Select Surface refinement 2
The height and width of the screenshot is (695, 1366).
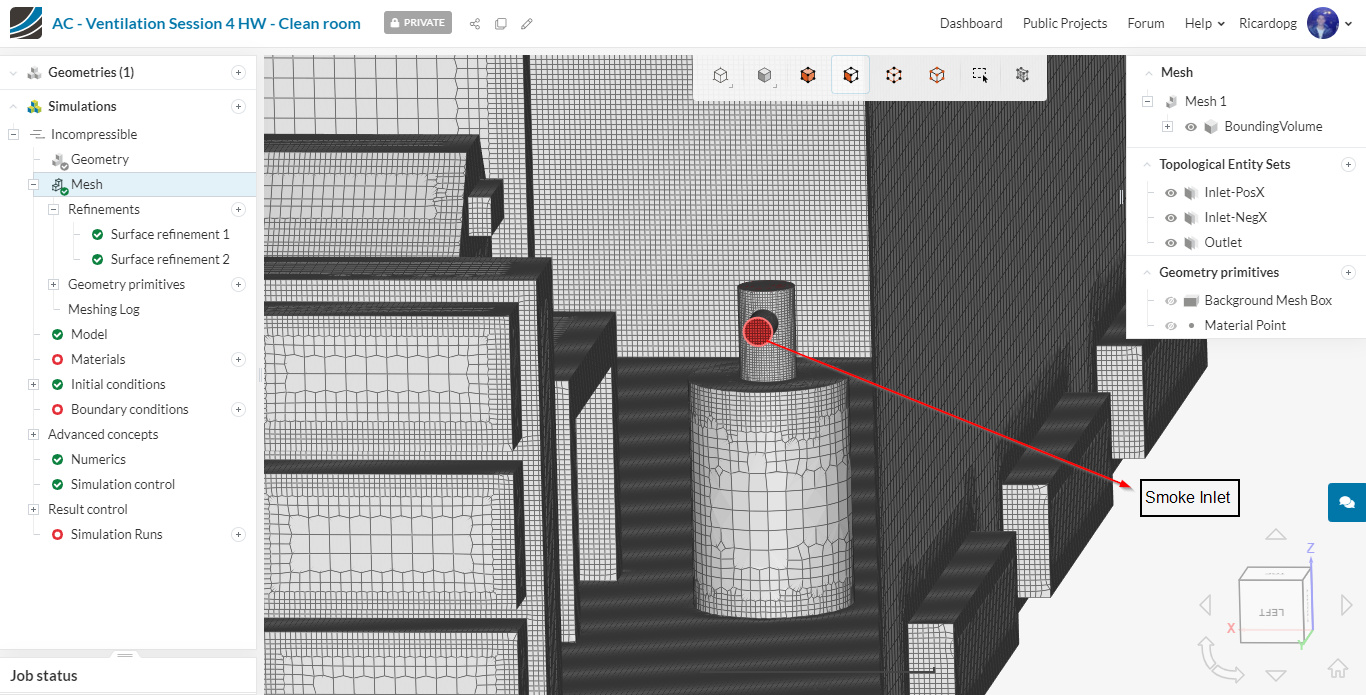coord(170,259)
